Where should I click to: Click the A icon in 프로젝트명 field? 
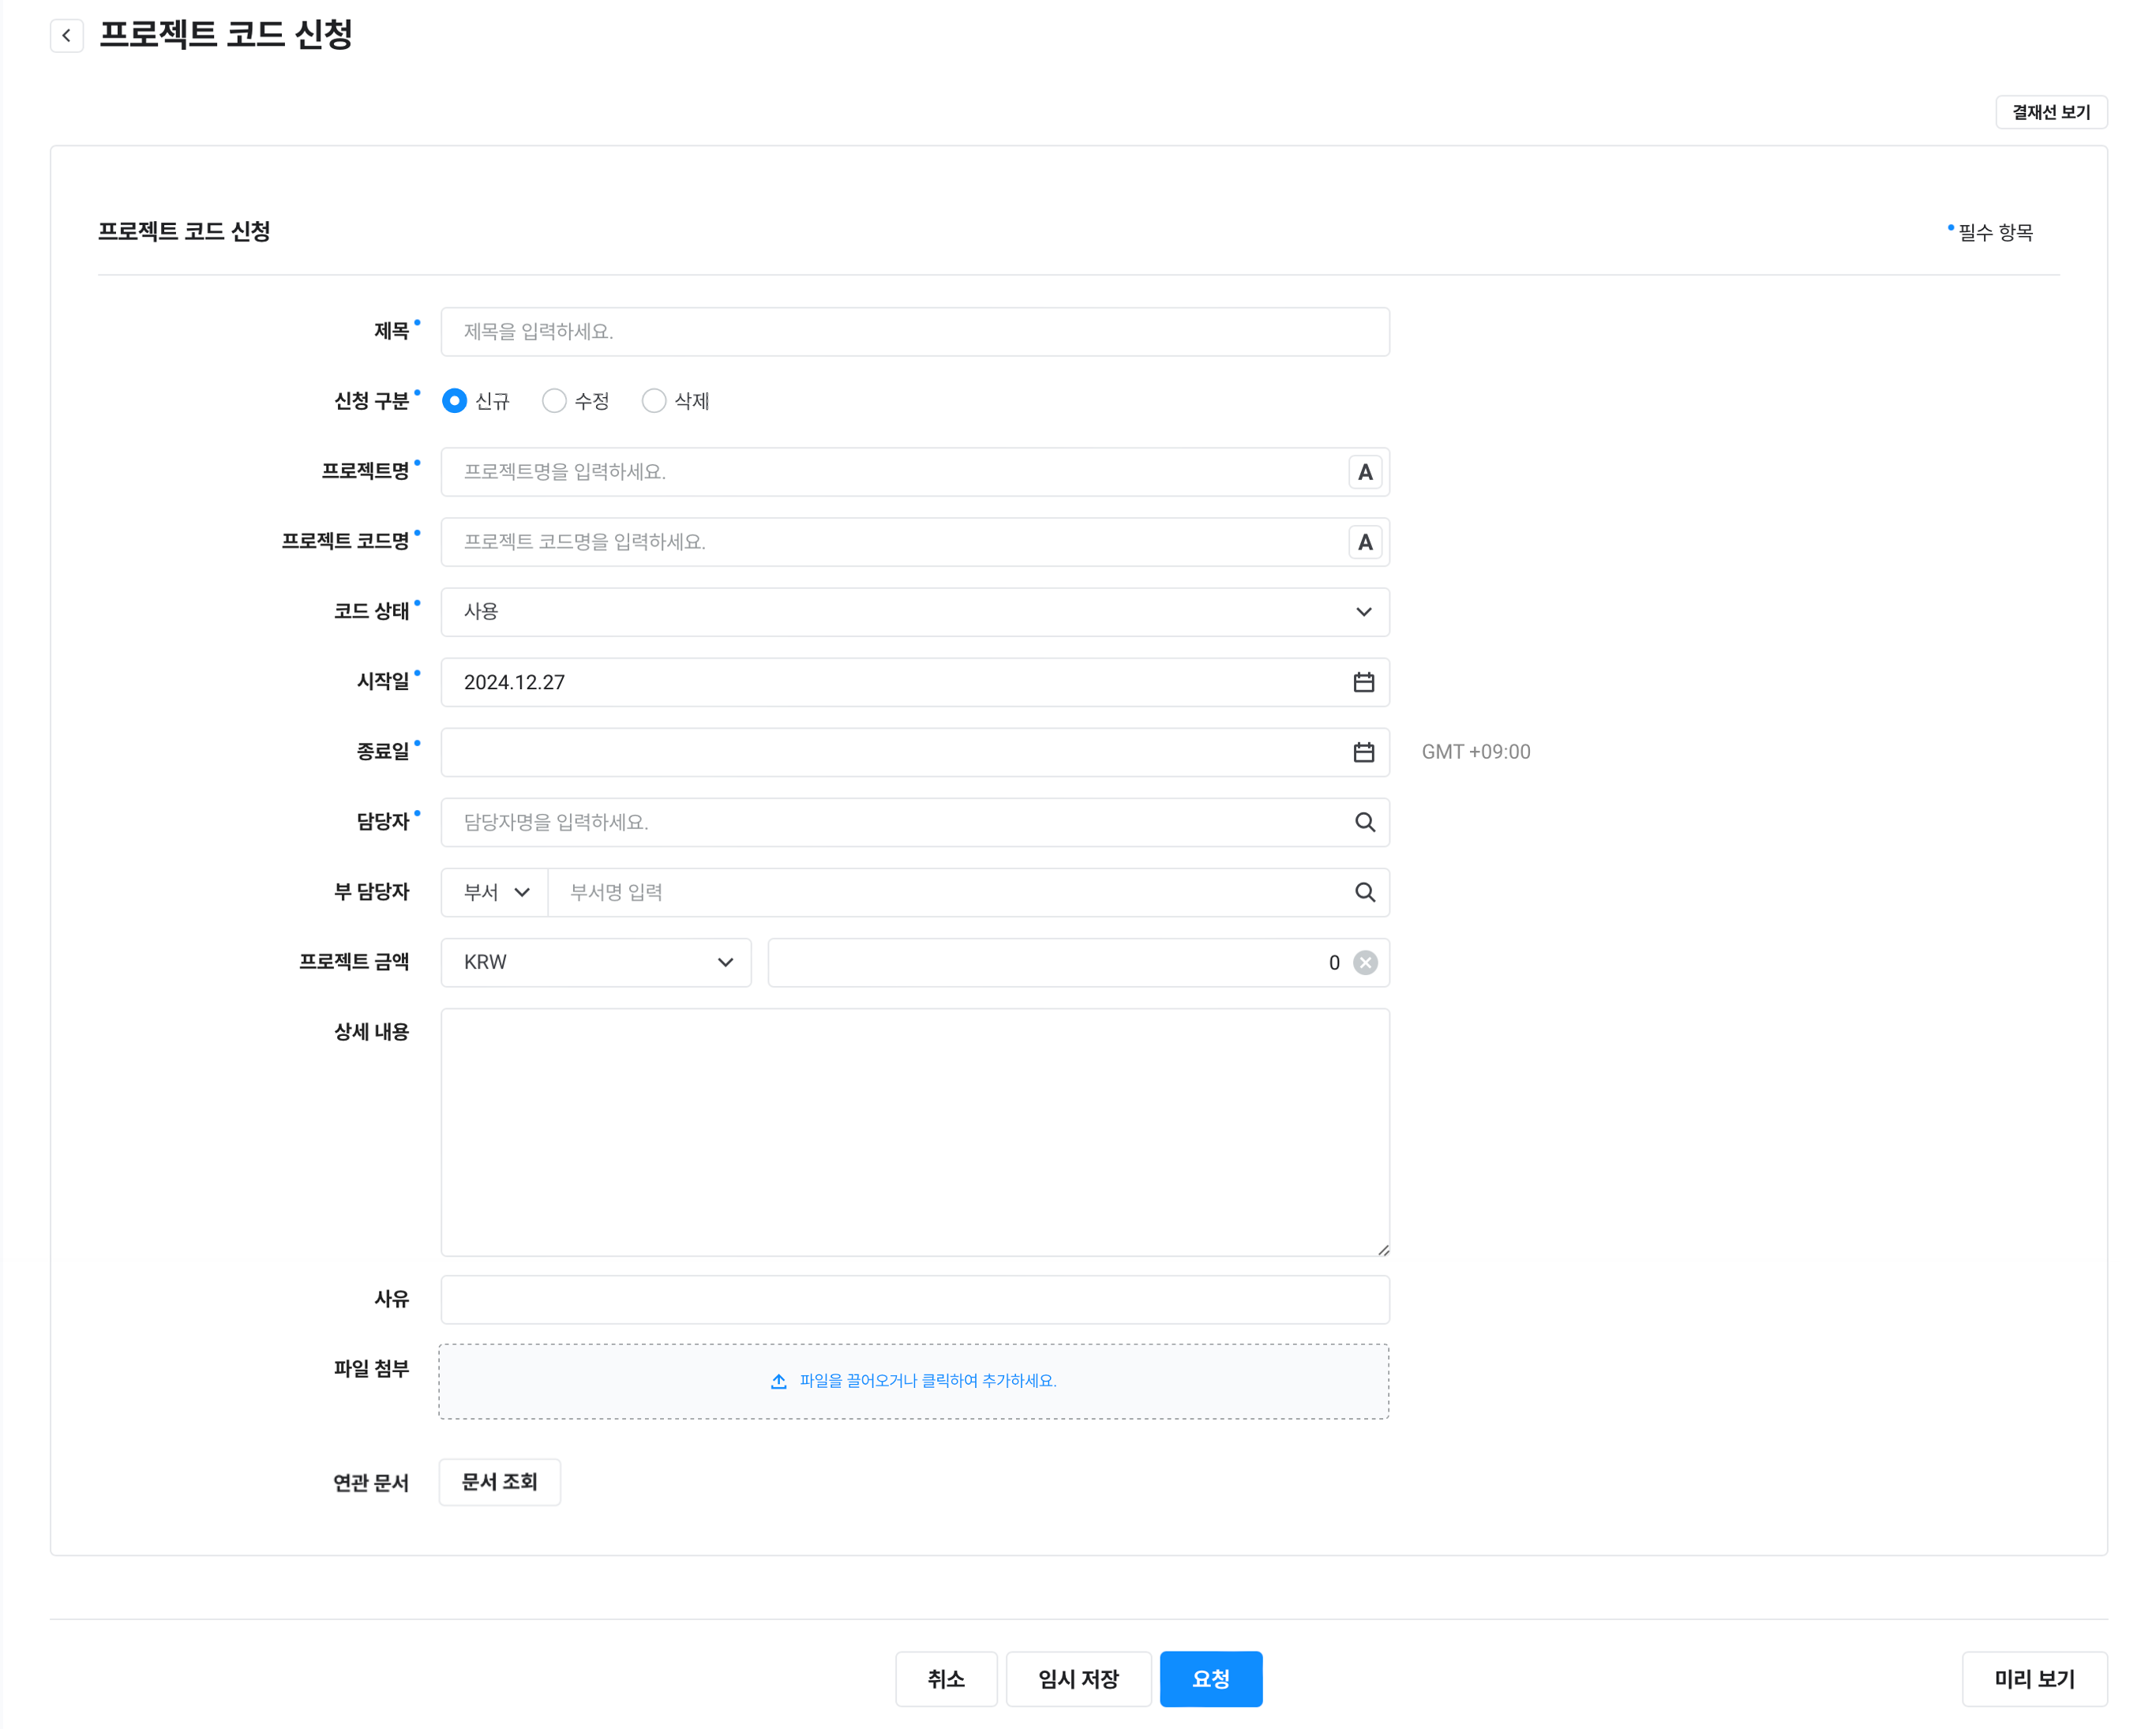pyautogui.click(x=1364, y=472)
